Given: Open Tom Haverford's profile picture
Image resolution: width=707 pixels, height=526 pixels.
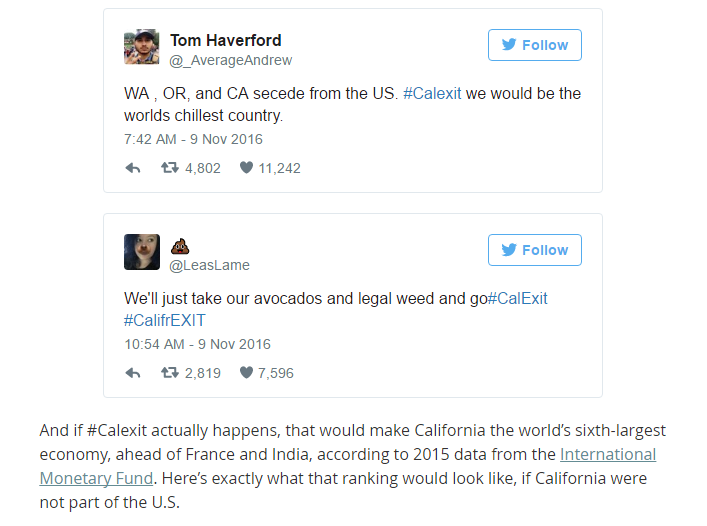Looking at the screenshot, I should point(141,48).
